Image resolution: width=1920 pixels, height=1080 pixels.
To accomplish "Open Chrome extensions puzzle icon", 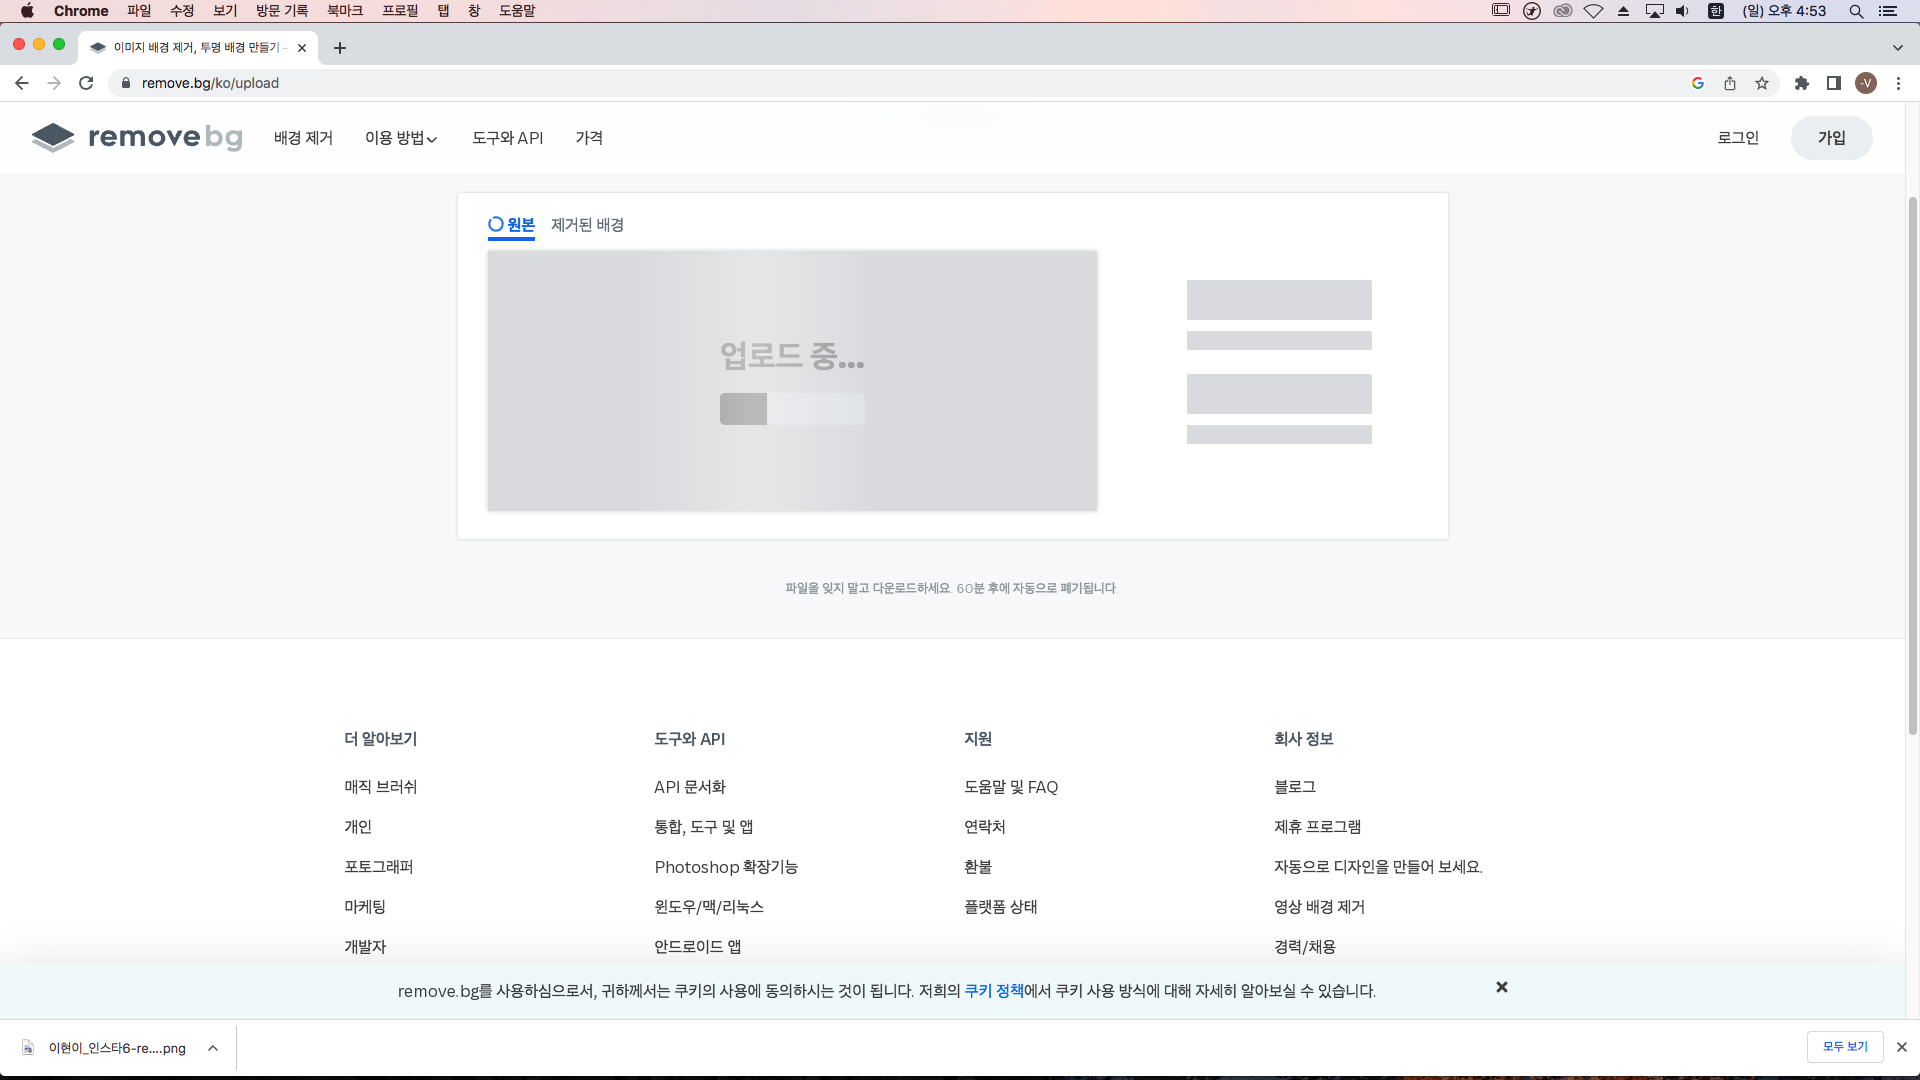I will (x=1801, y=83).
